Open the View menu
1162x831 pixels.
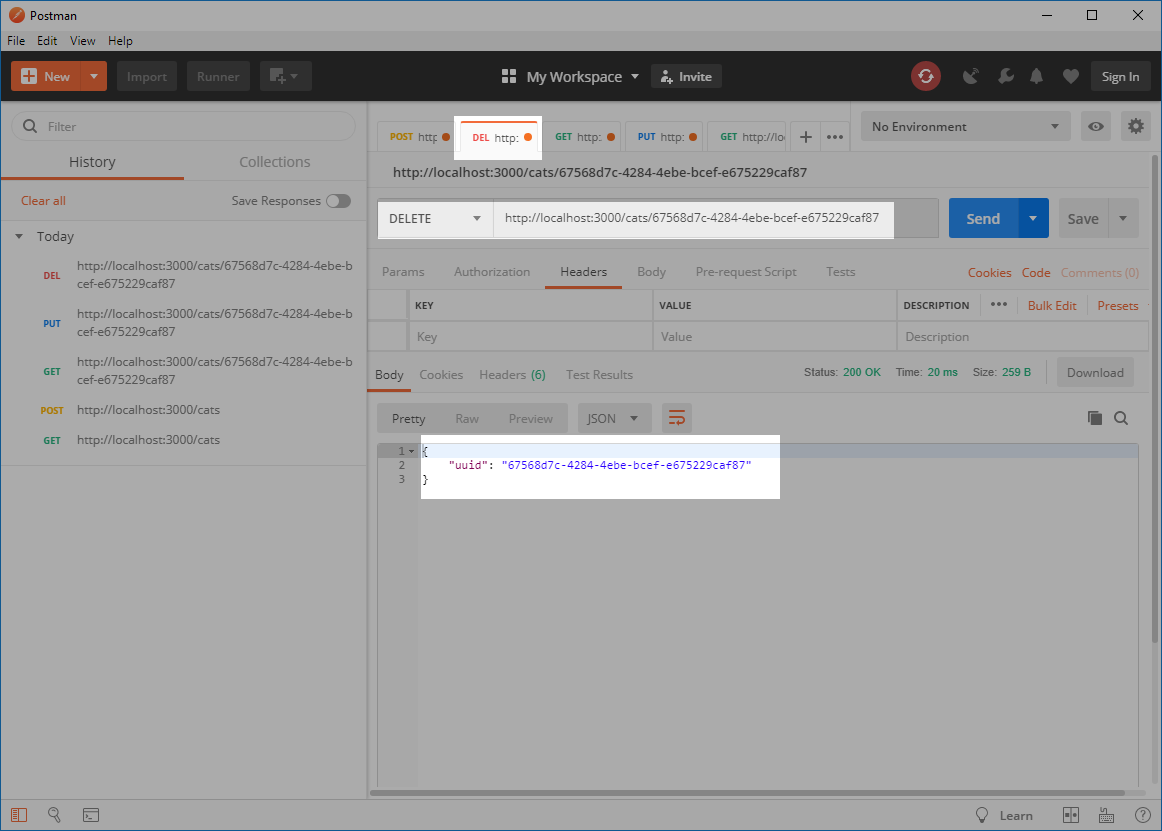(82, 41)
